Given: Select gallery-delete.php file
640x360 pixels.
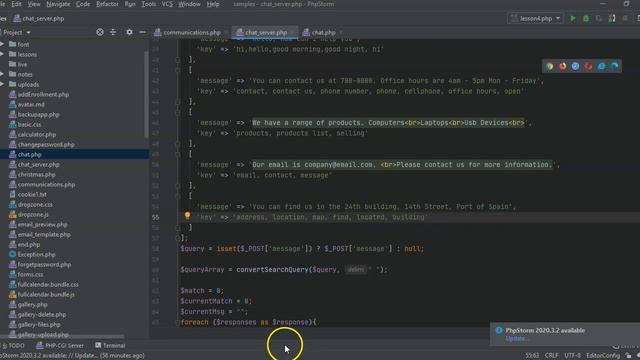Looking at the screenshot, I should click(x=38, y=315).
